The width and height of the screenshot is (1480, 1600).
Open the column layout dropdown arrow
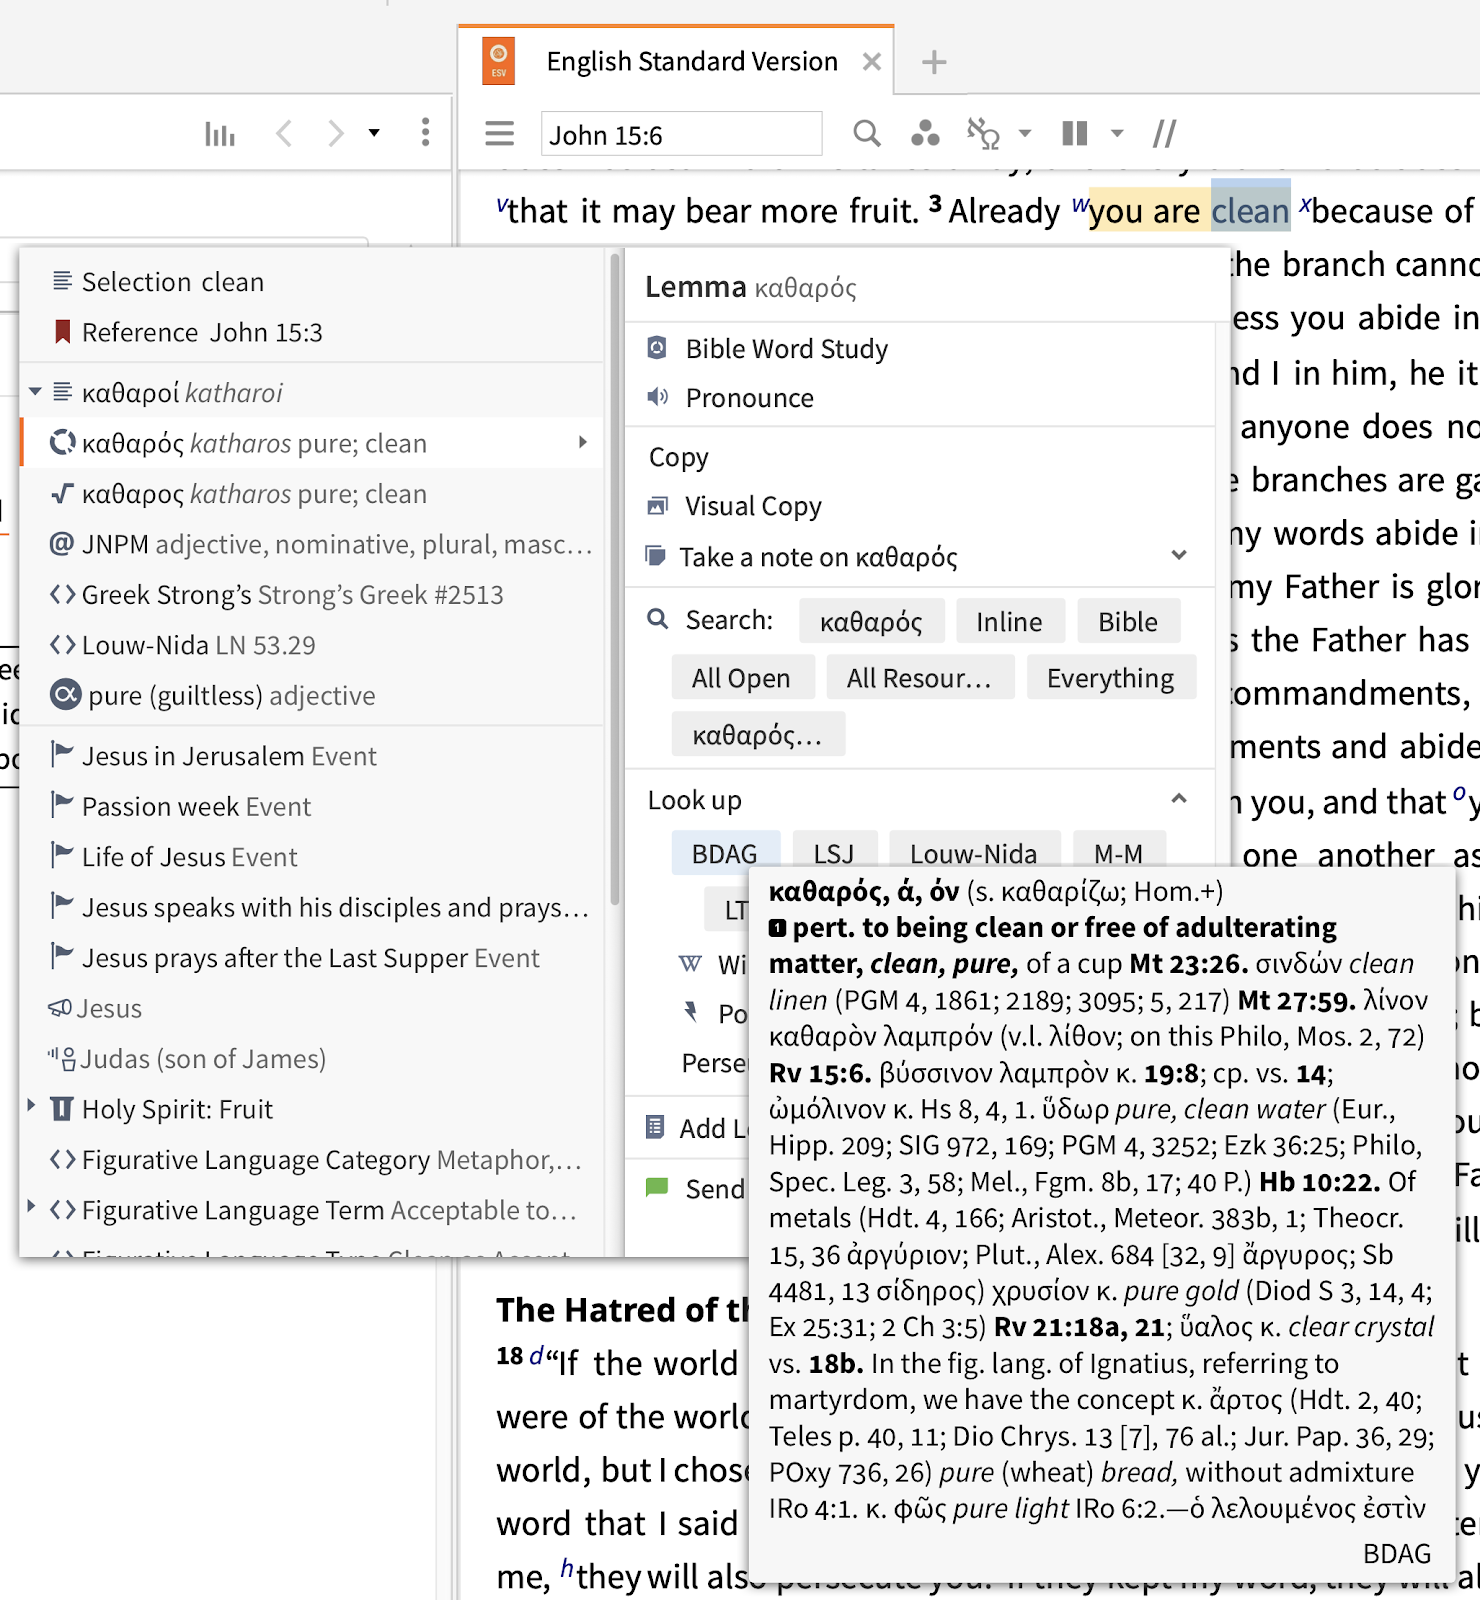(1117, 134)
